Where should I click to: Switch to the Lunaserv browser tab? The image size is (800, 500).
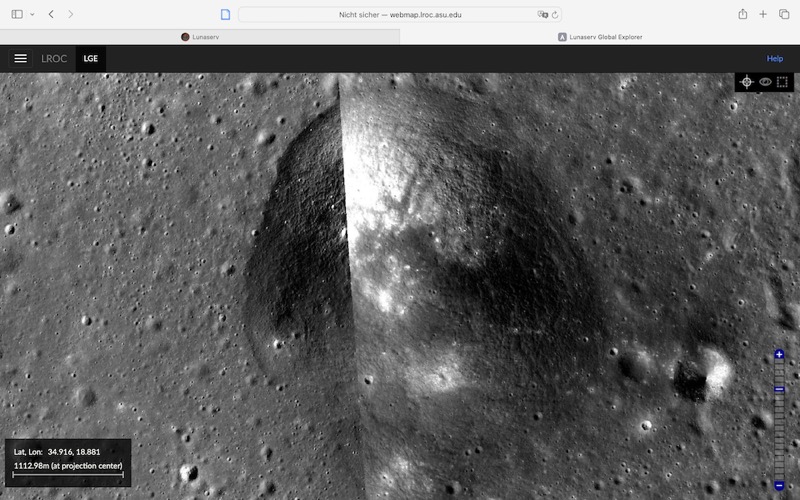[200, 37]
